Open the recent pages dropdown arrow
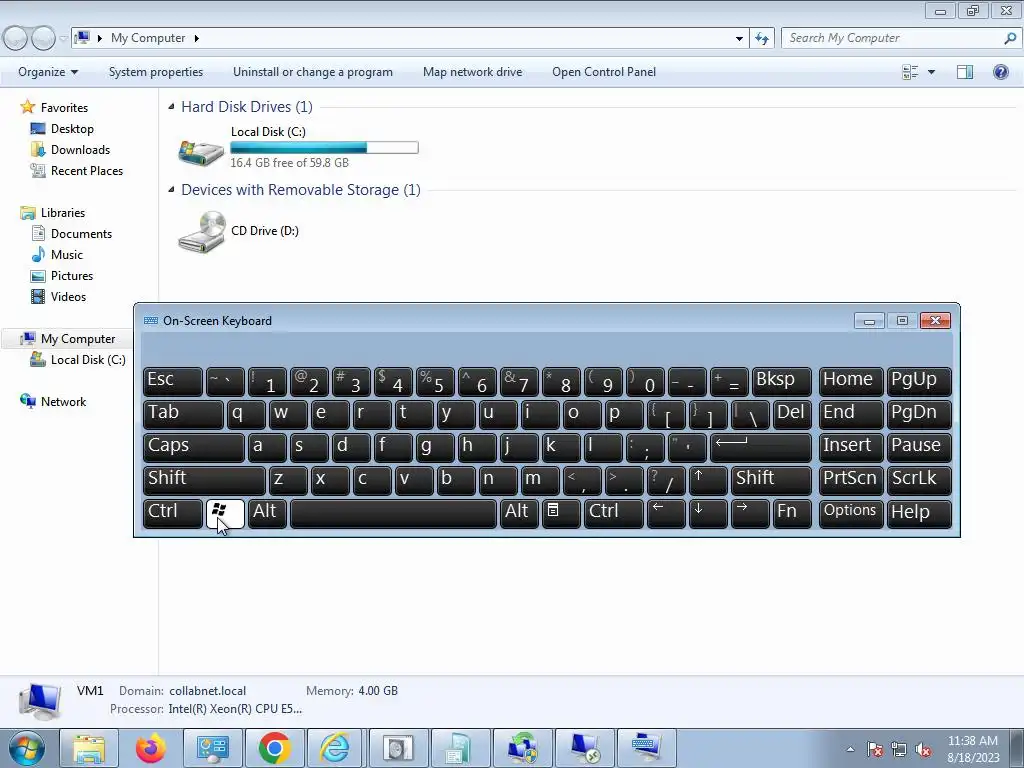The height and width of the screenshot is (768, 1024). coord(63,39)
